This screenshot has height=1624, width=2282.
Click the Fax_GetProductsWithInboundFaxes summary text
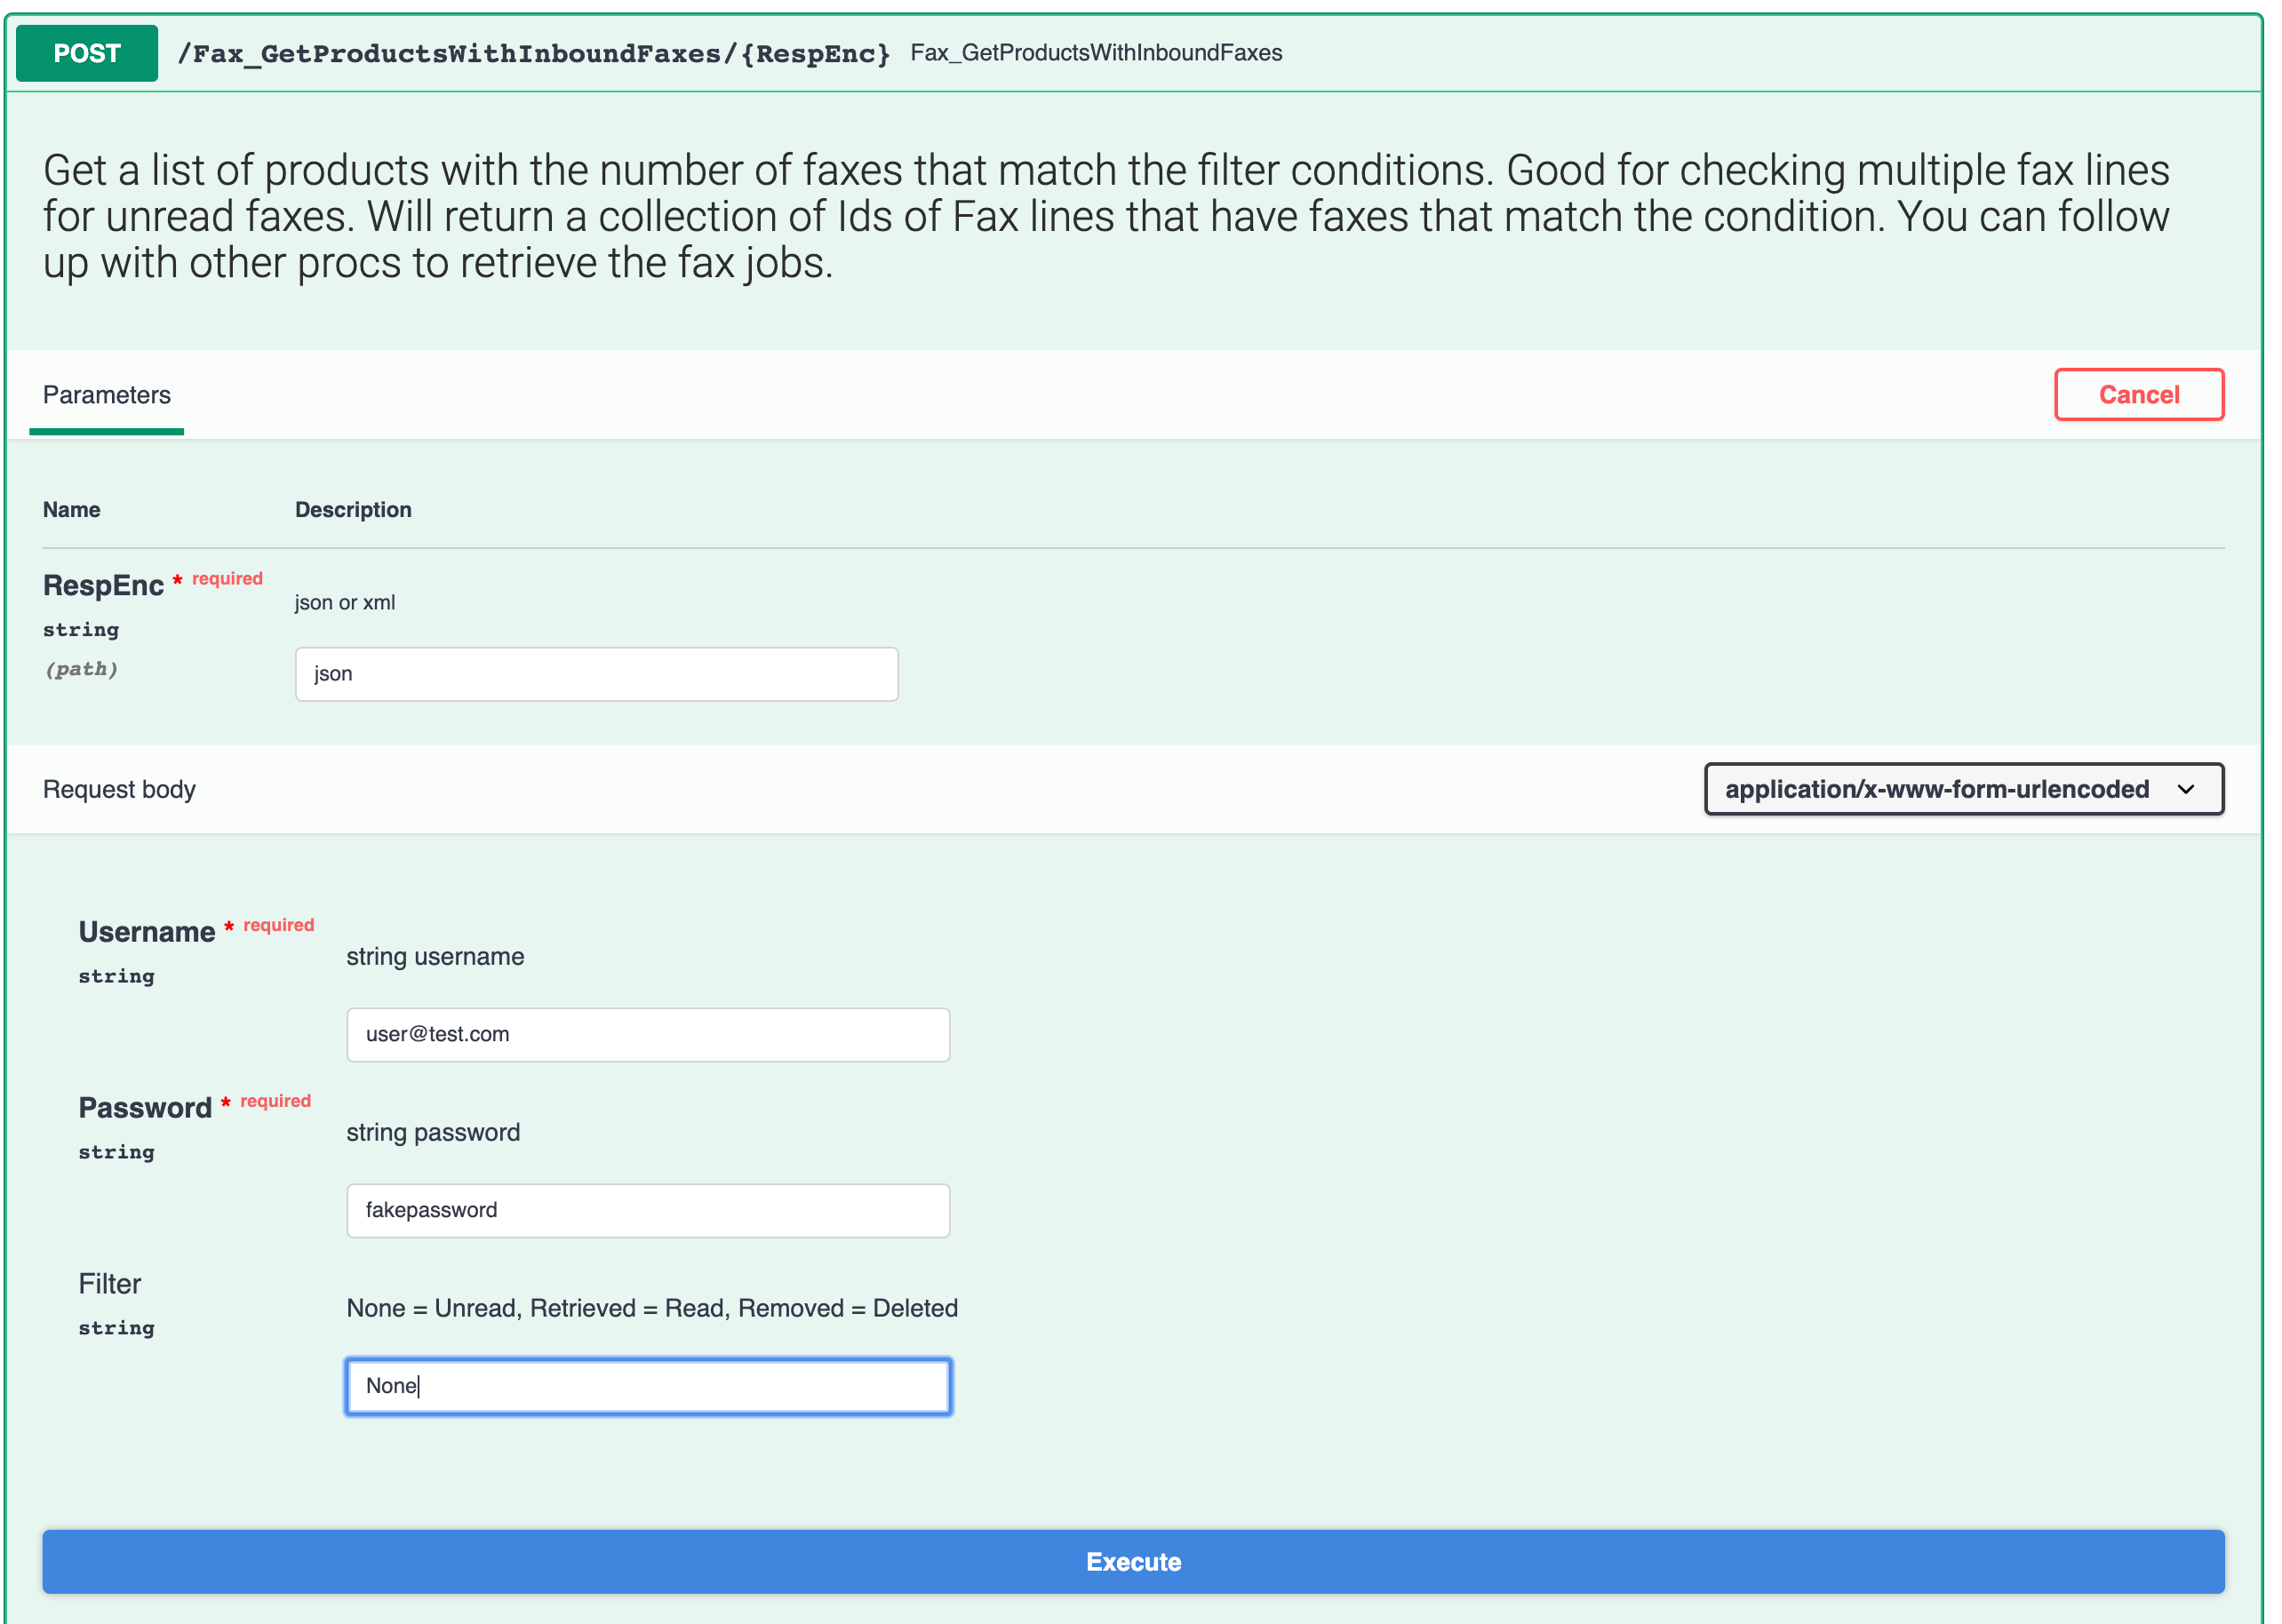click(x=1095, y=53)
